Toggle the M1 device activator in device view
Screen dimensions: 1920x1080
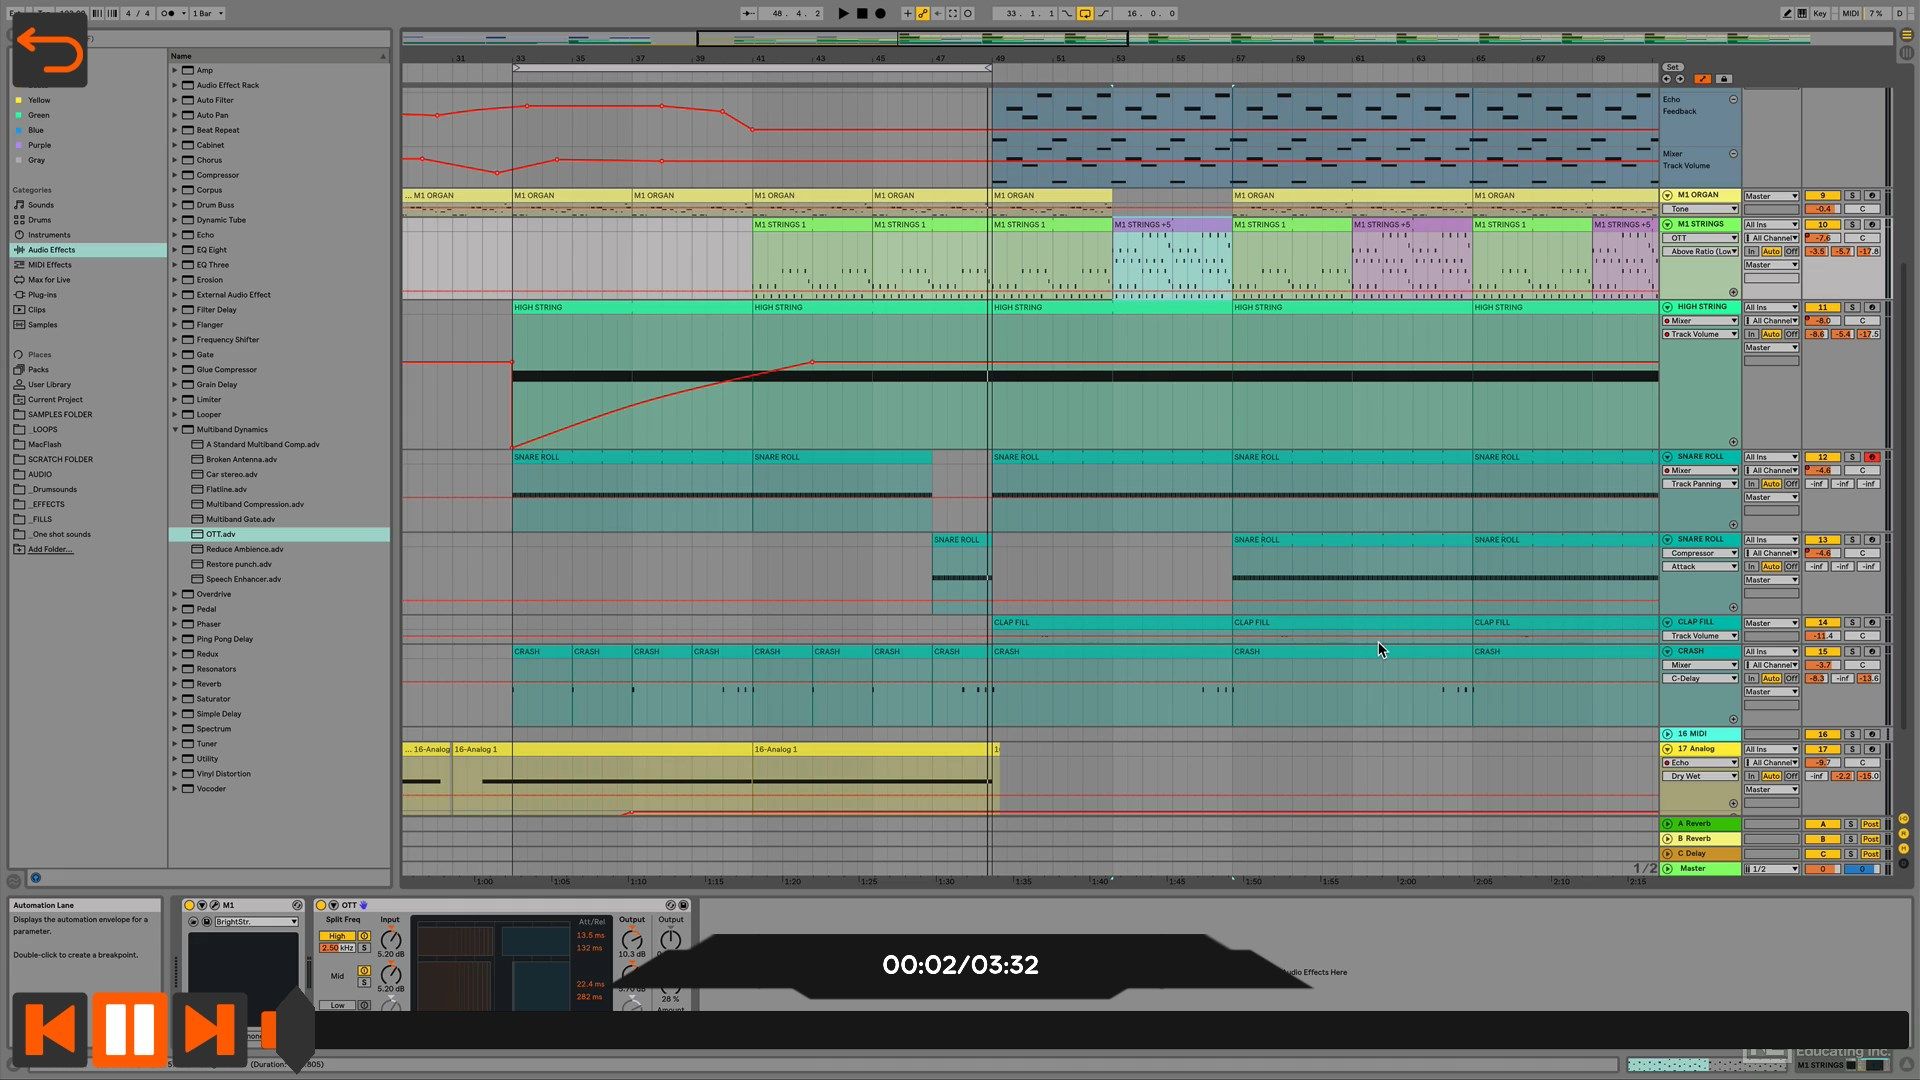189,905
